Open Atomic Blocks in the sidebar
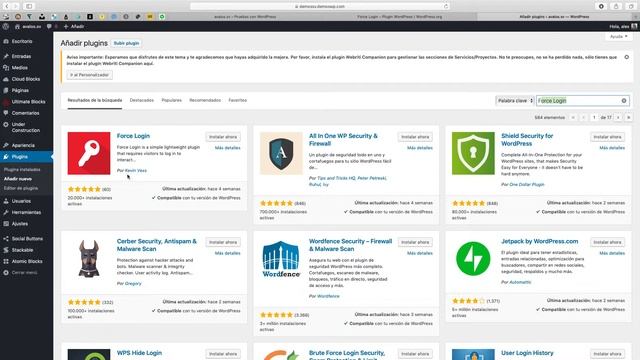This screenshot has height=360, width=640. point(27,261)
